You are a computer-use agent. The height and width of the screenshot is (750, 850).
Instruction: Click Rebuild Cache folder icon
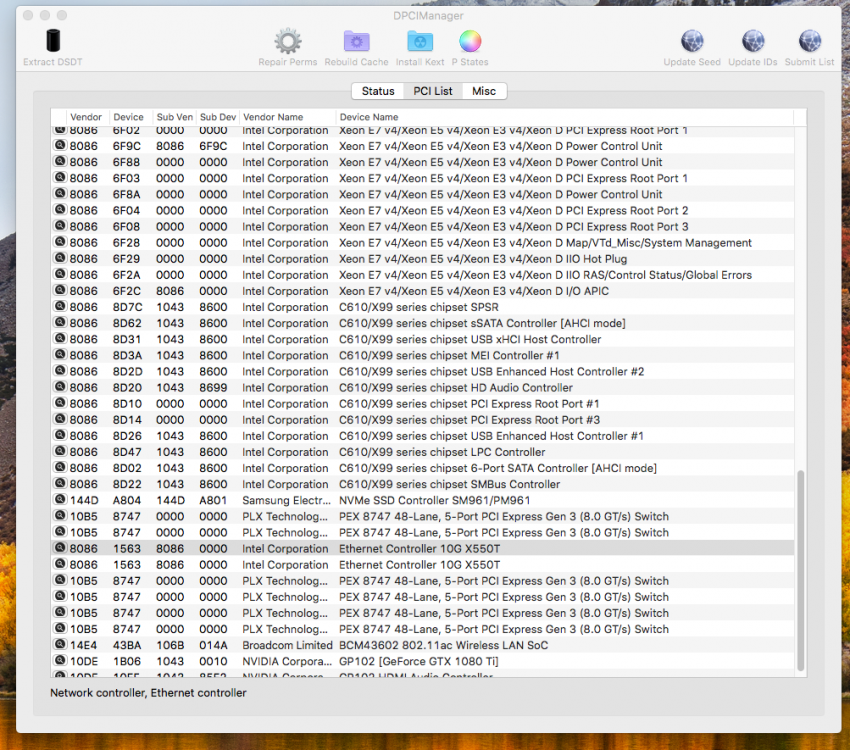[x=356, y=41]
